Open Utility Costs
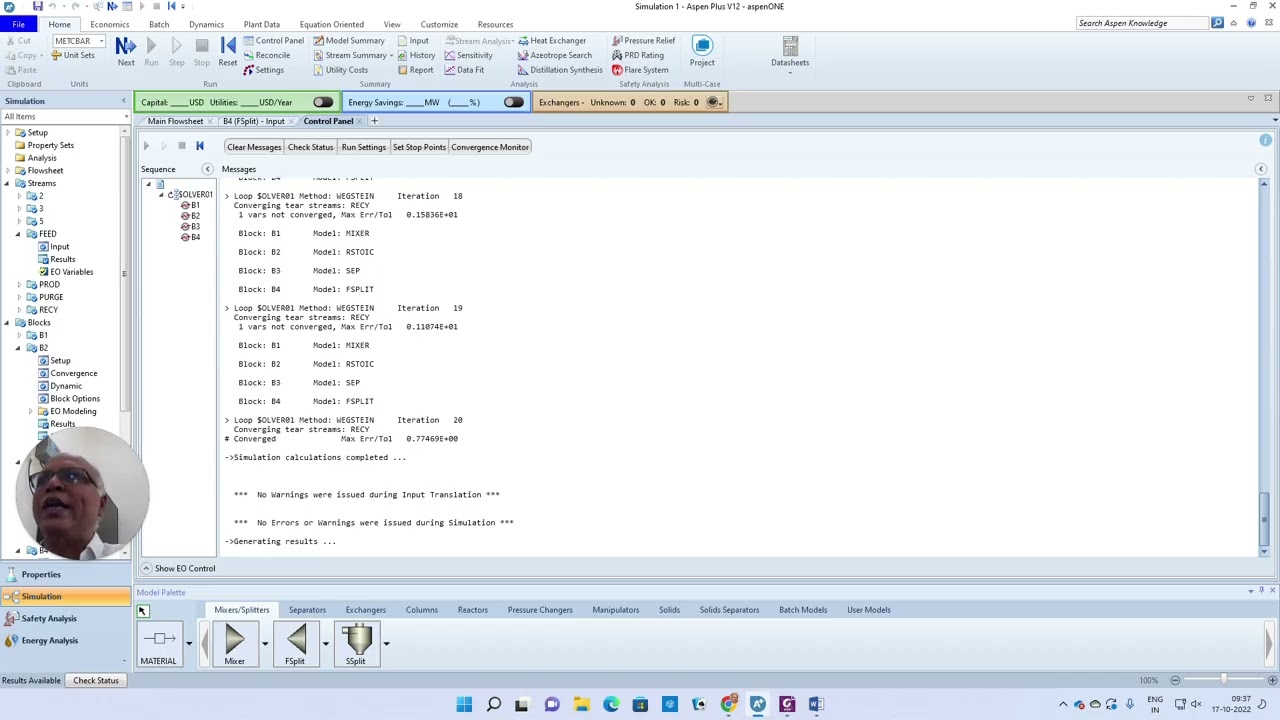 click(x=340, y=70)
